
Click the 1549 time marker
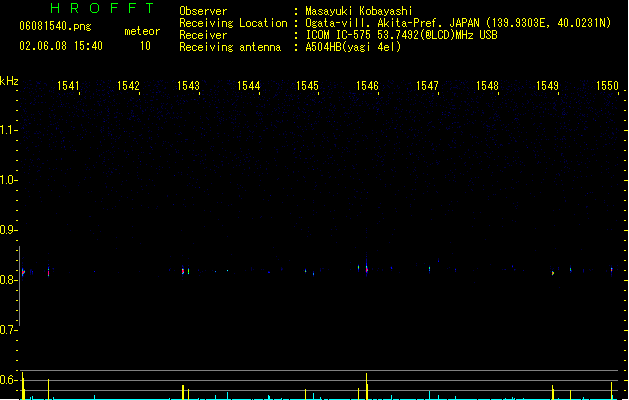(x=547, y=86)
